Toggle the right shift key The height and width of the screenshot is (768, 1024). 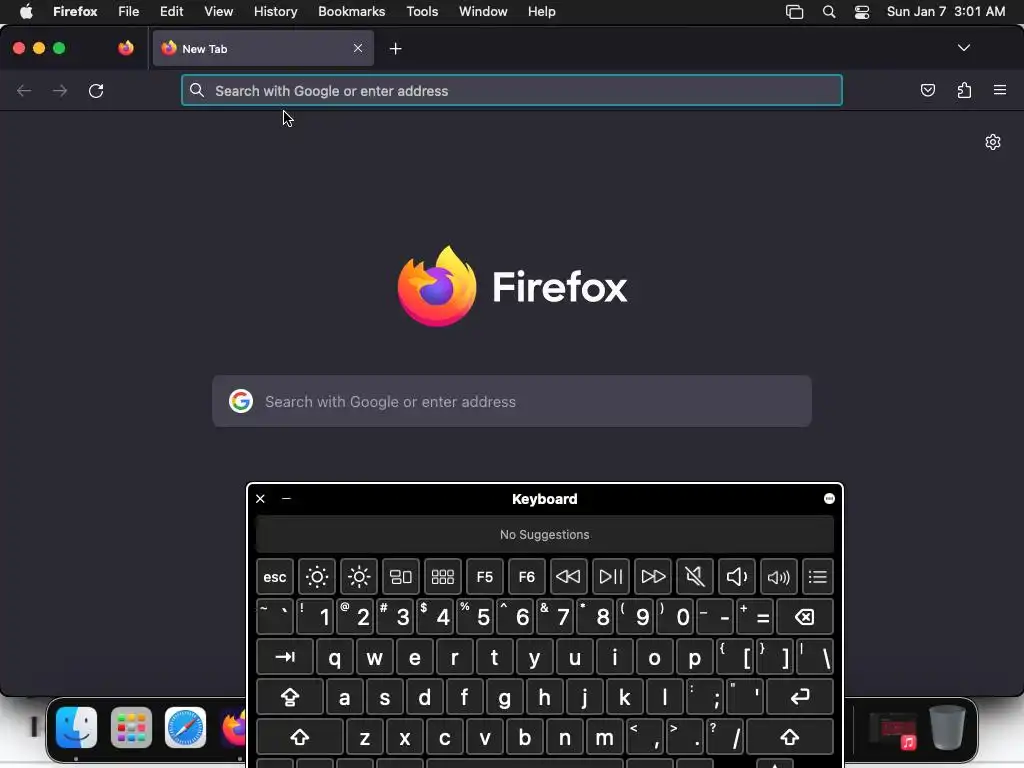[x=790, y=737]
